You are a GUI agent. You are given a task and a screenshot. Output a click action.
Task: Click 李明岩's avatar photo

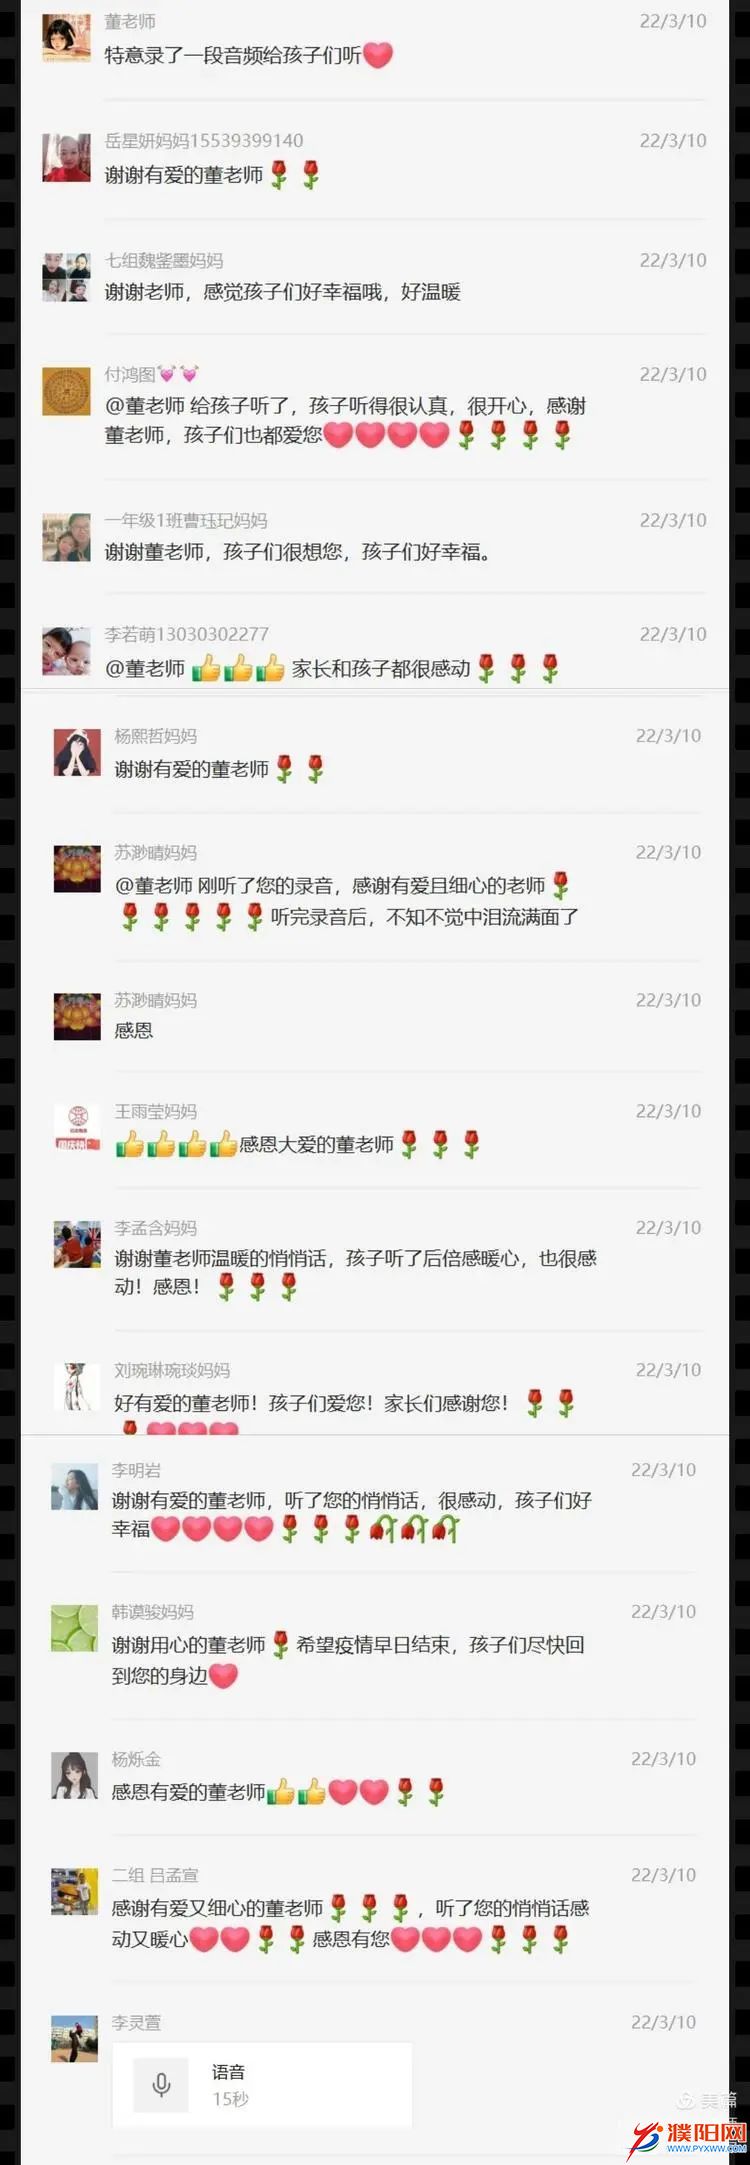[x=75, y=1487]
